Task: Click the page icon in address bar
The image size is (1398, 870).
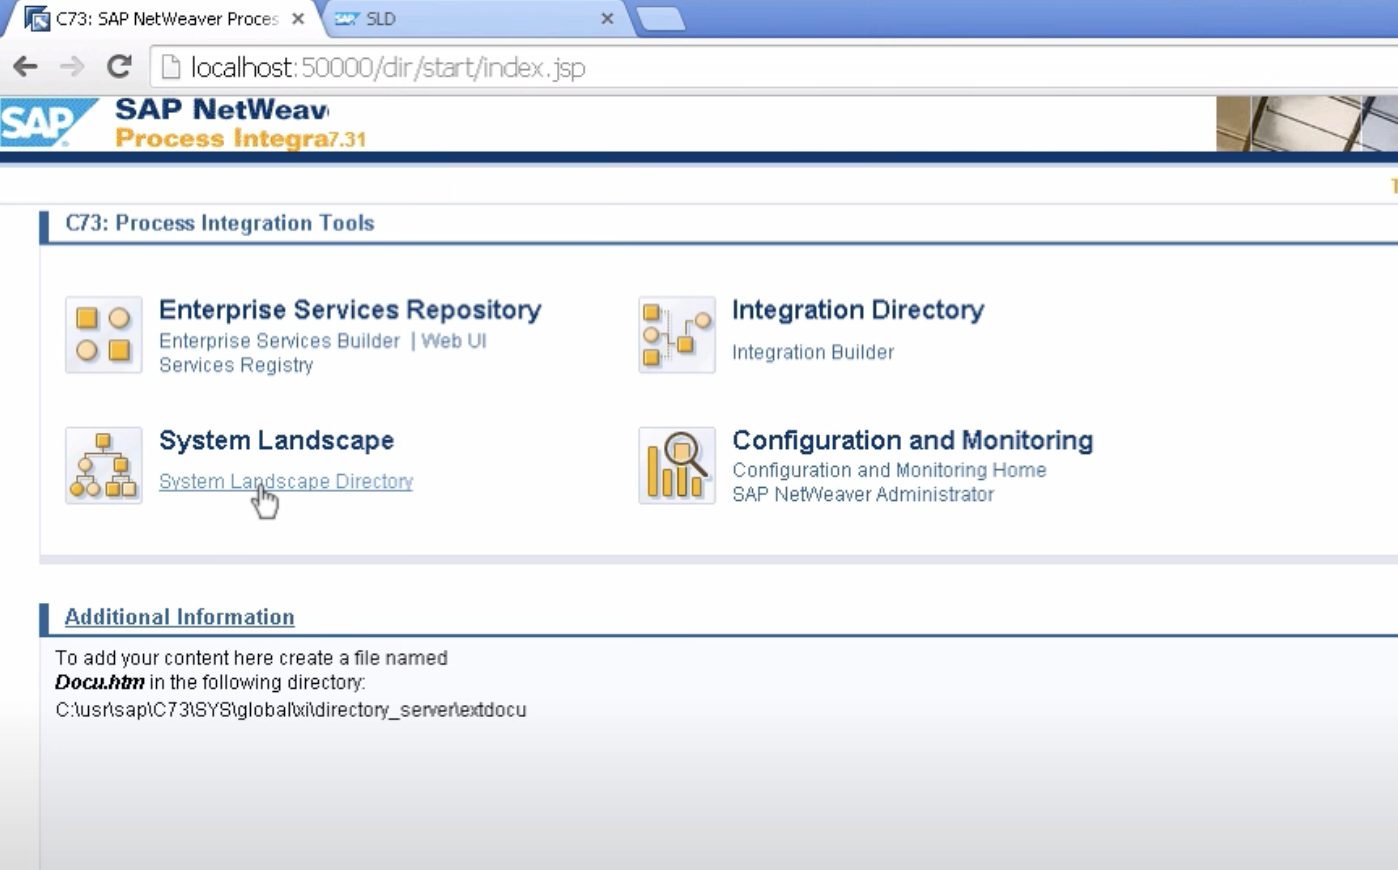Action: (171, 67)
